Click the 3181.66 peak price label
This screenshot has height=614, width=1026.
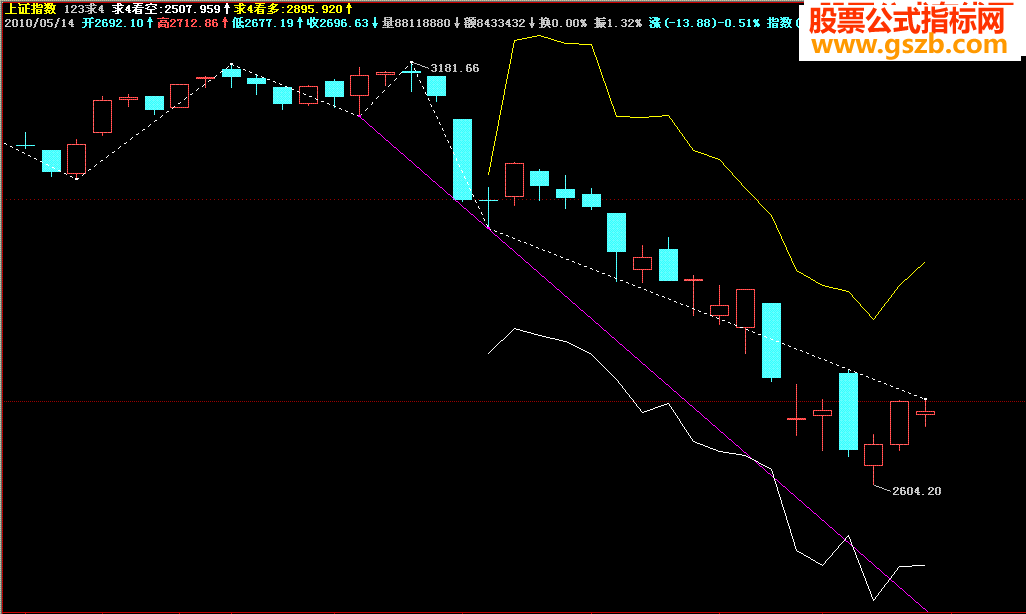pyautogui.click(x=455, y=68)
